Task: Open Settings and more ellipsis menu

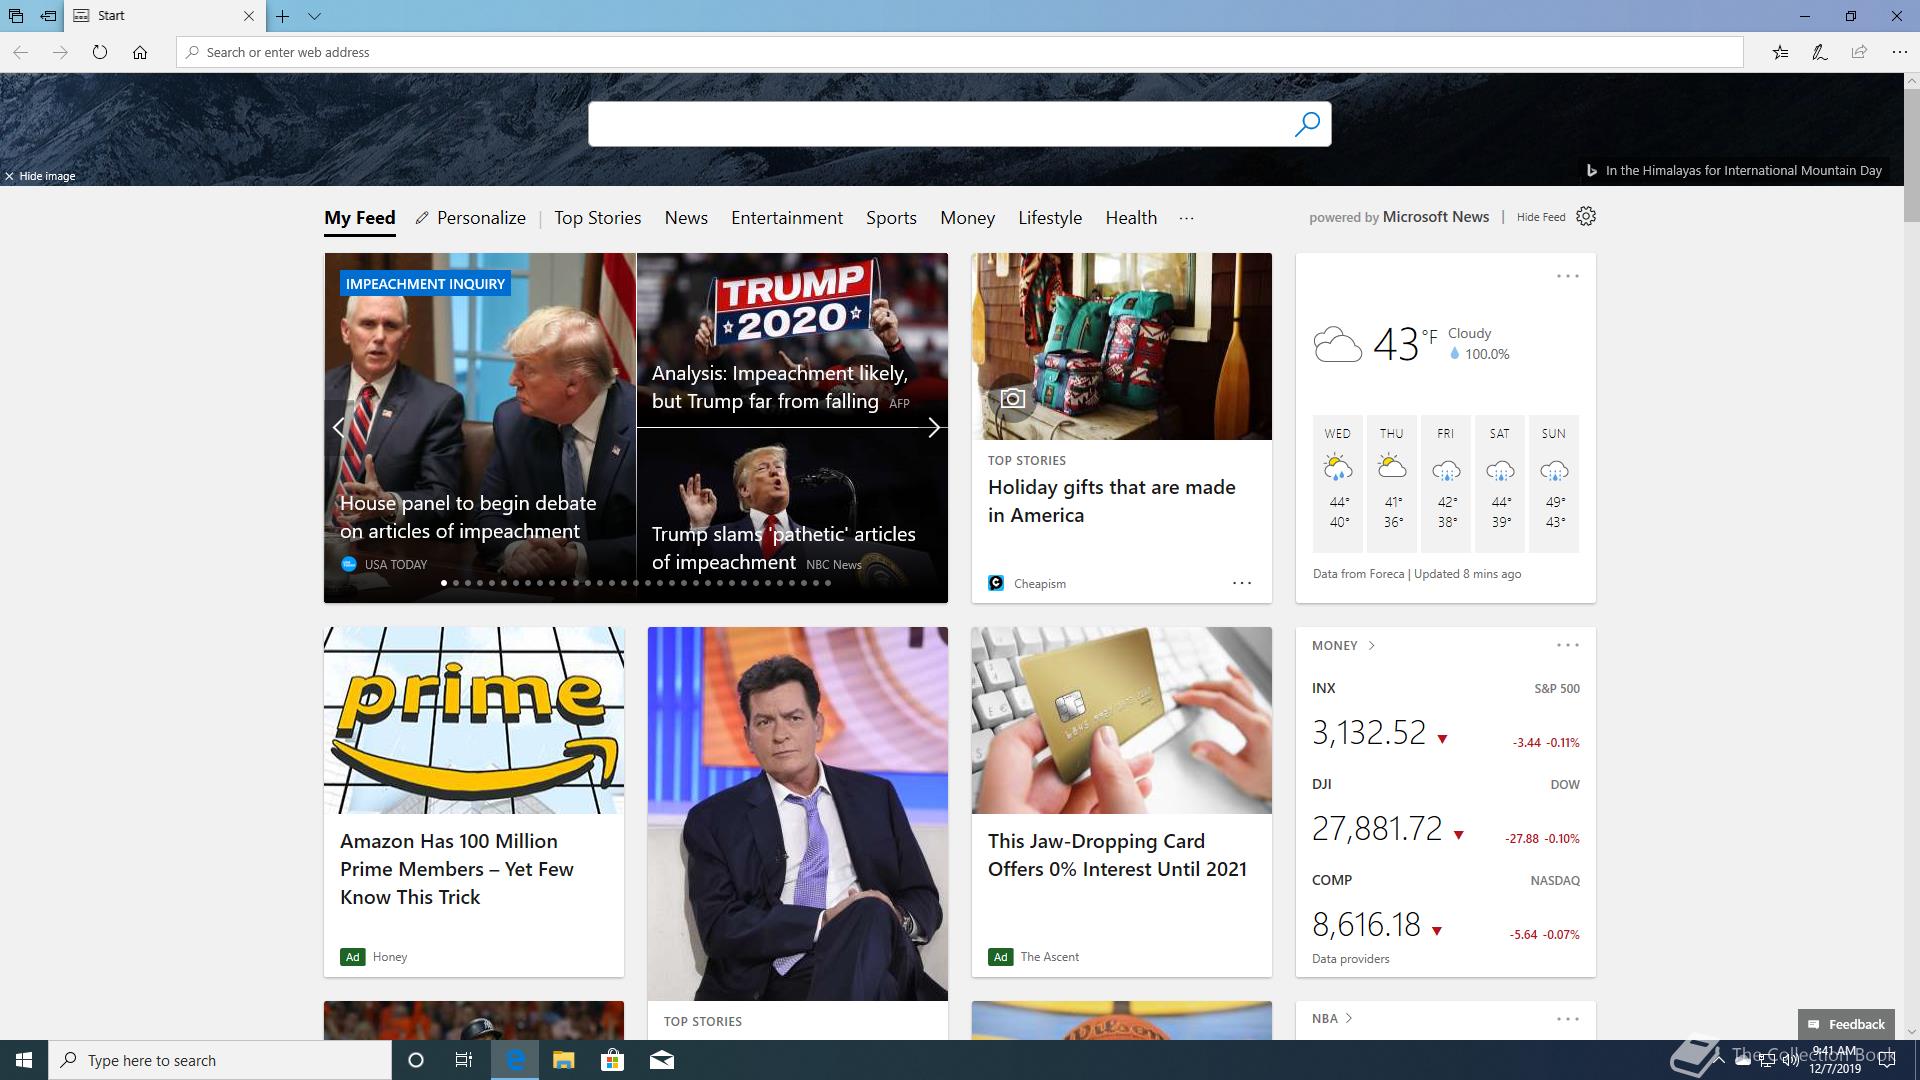Action: (1899, 52)
